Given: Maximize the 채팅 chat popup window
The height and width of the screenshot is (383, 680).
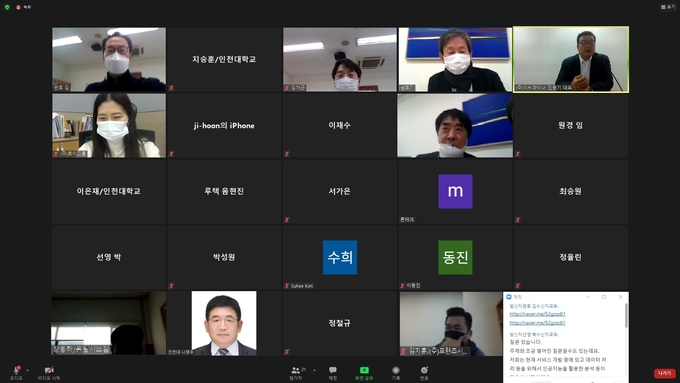Looking at the screenshot, I should click(604, 297).
